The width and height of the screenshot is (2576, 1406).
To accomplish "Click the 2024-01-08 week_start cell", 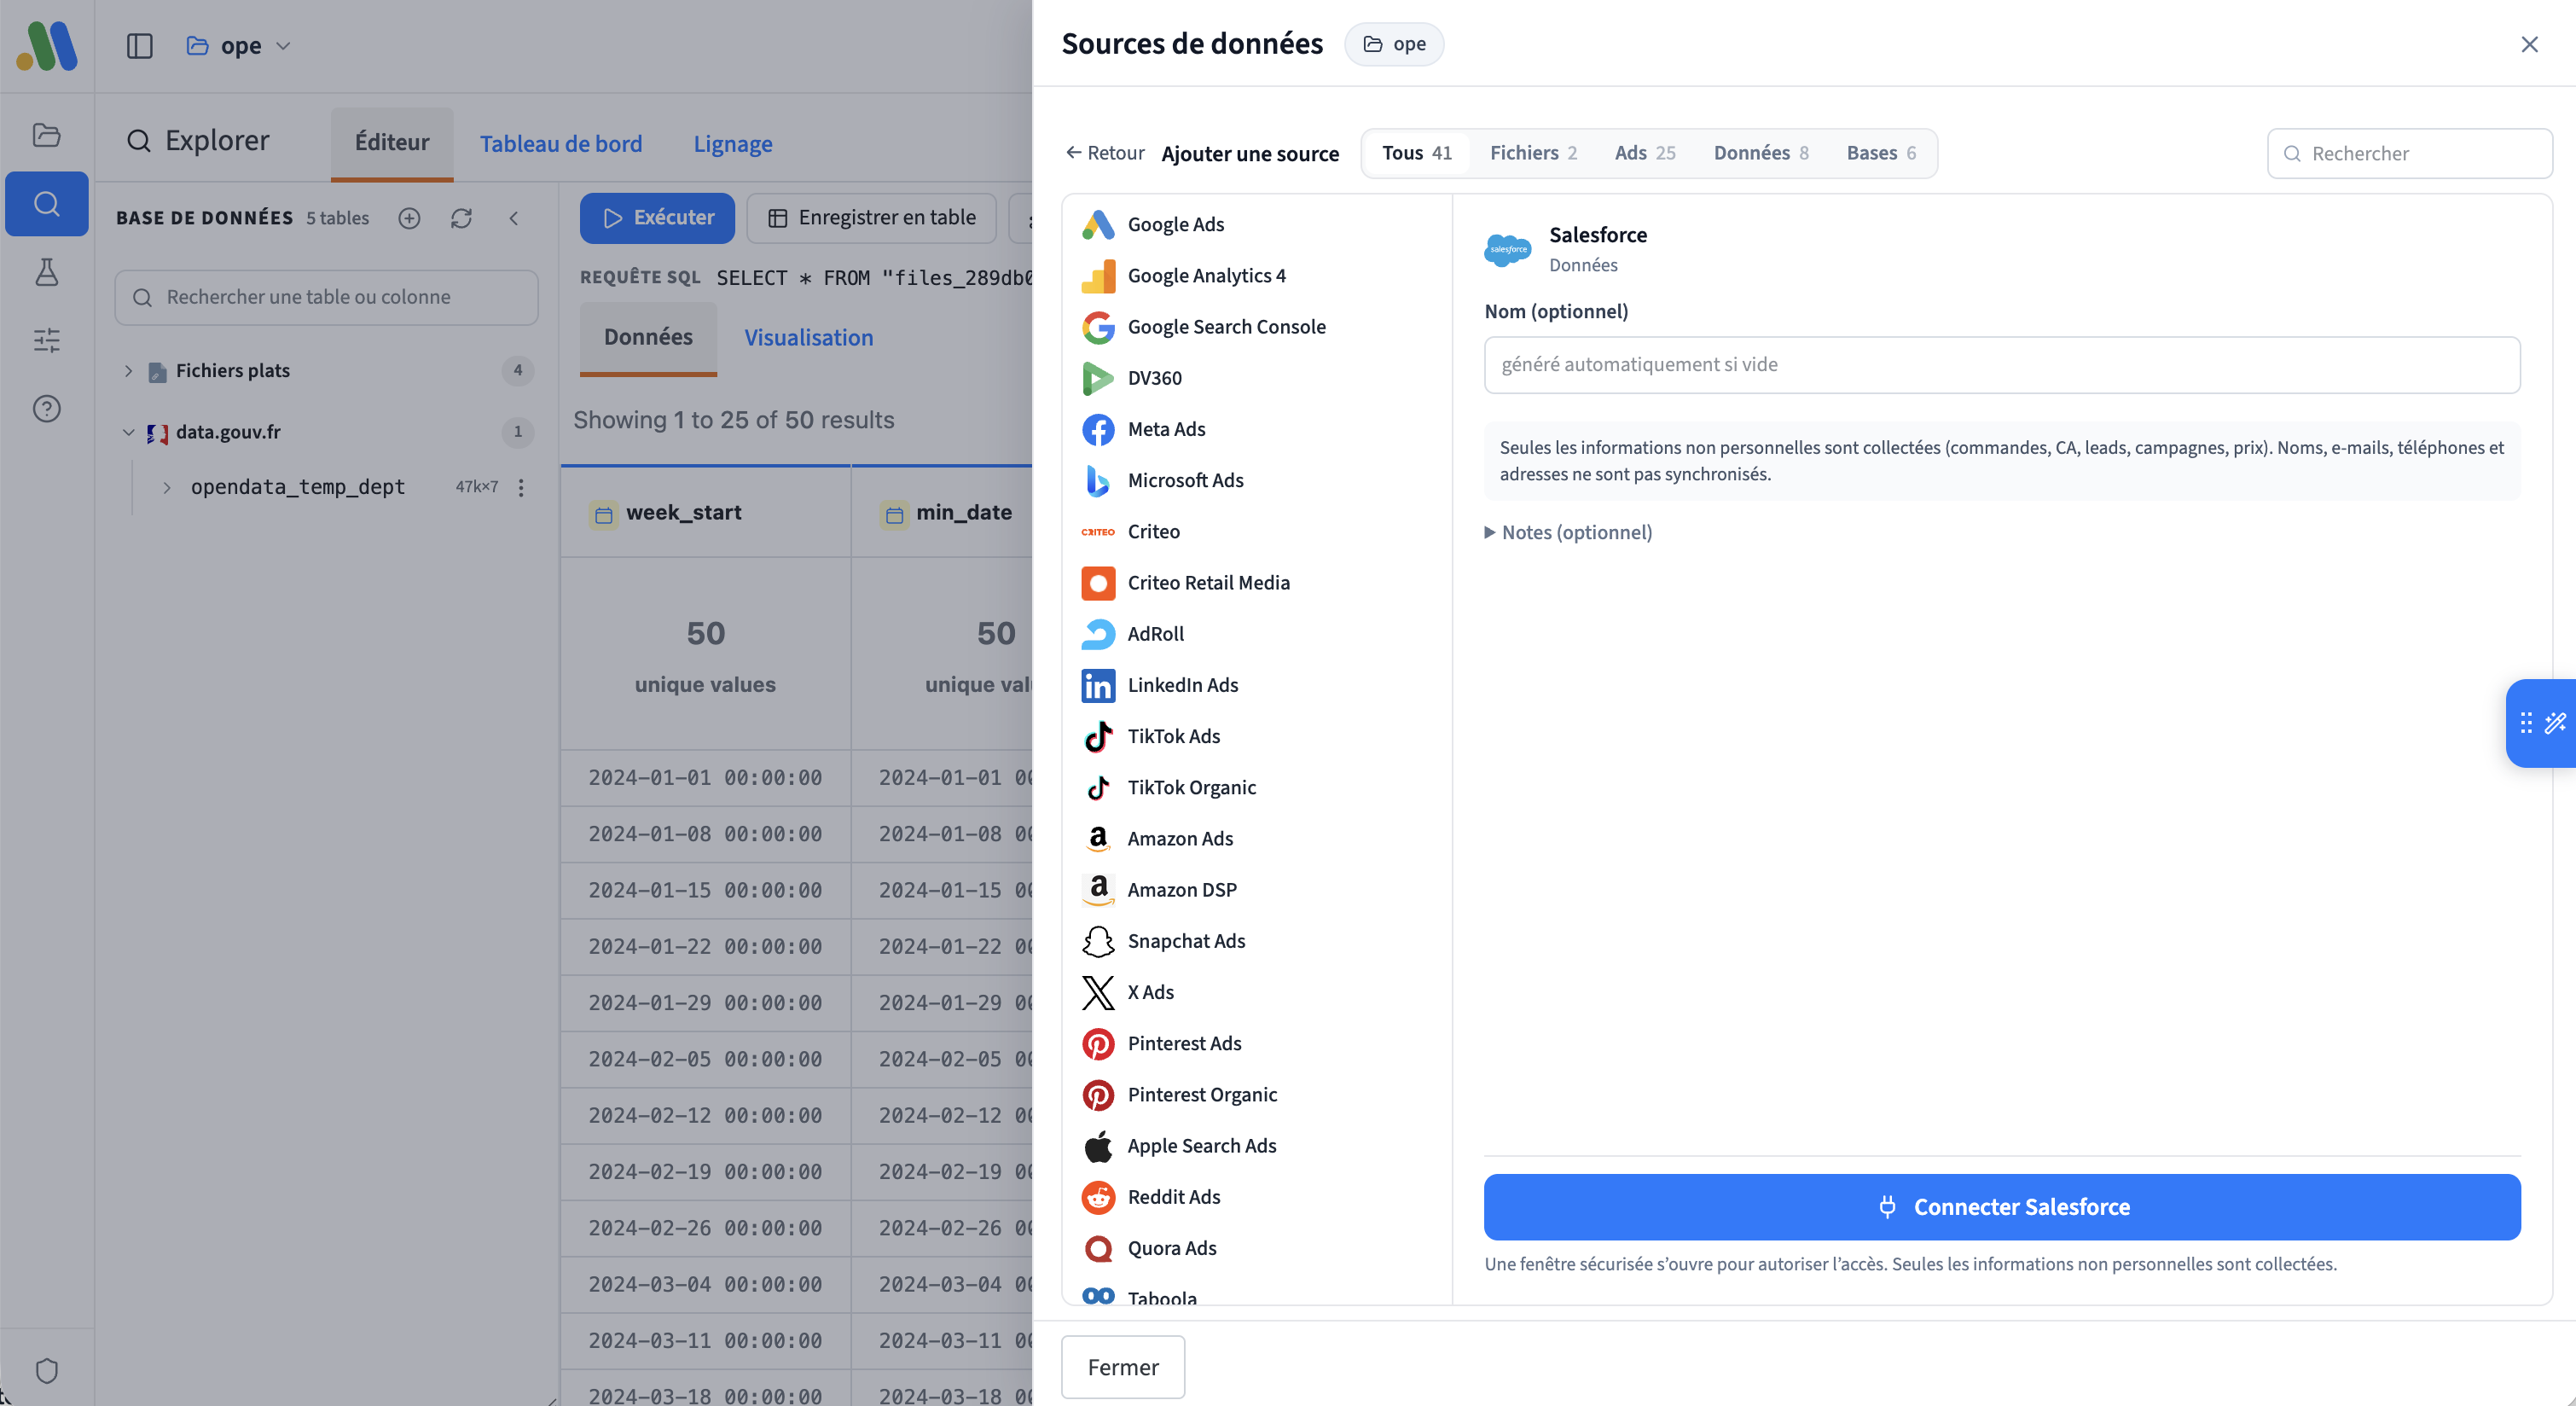I will click(x=705, y=834).
